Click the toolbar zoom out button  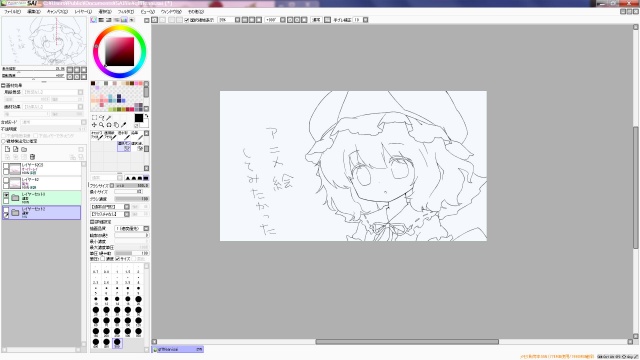[x=245, y=20]
